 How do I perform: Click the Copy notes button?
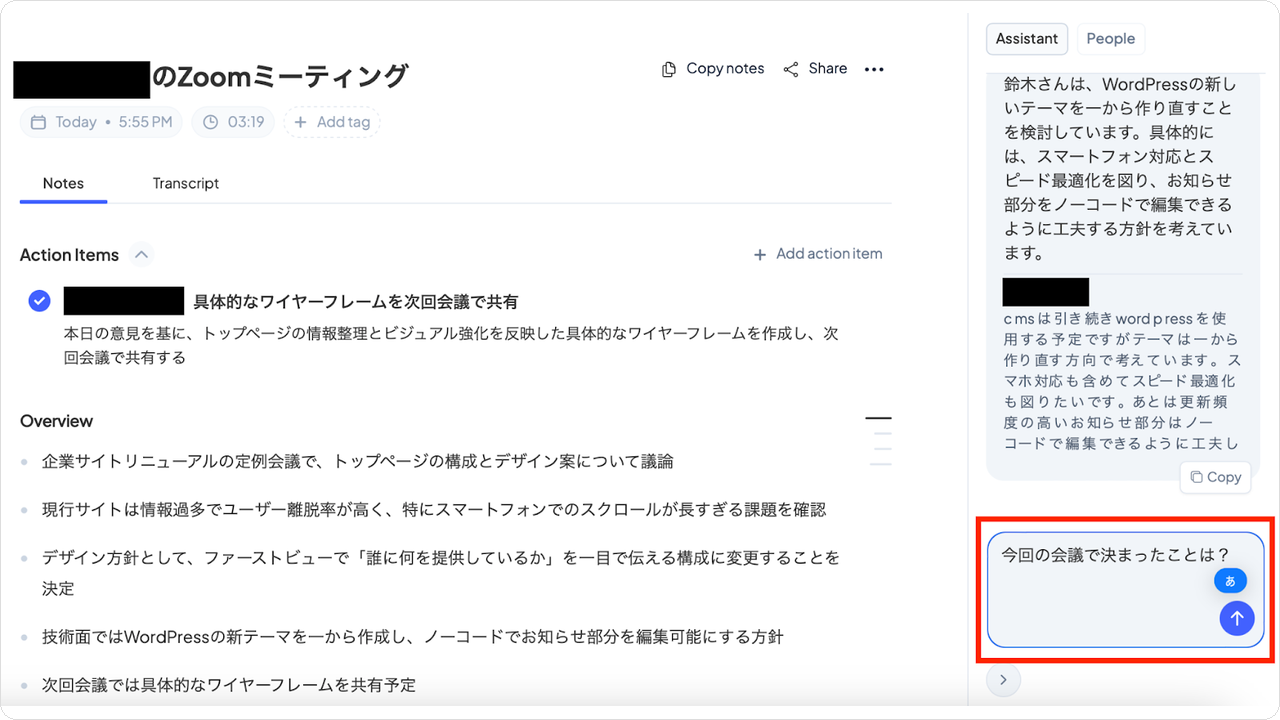712,69
